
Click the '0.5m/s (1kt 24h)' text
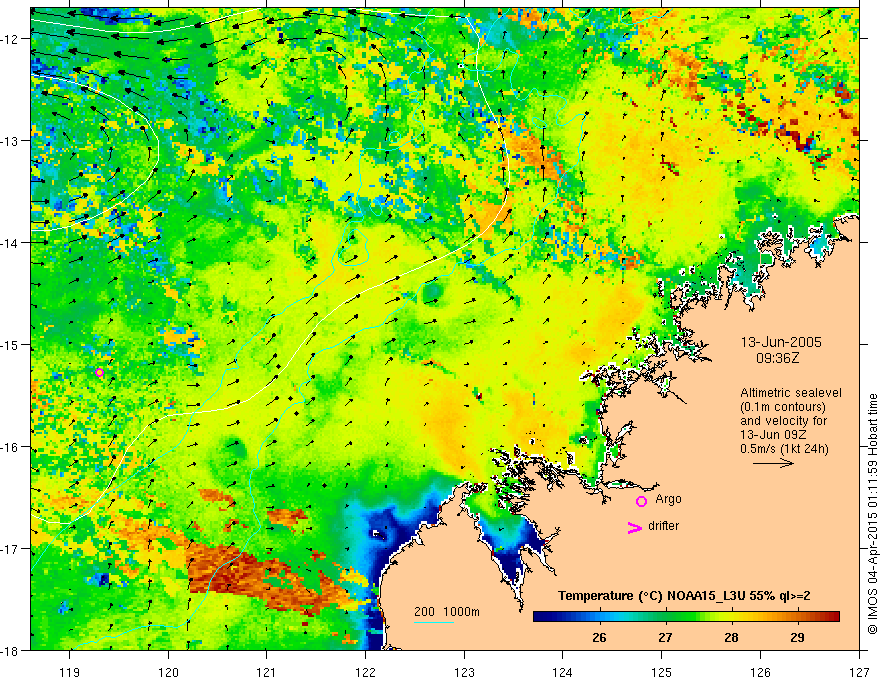(x=784, y=449)
